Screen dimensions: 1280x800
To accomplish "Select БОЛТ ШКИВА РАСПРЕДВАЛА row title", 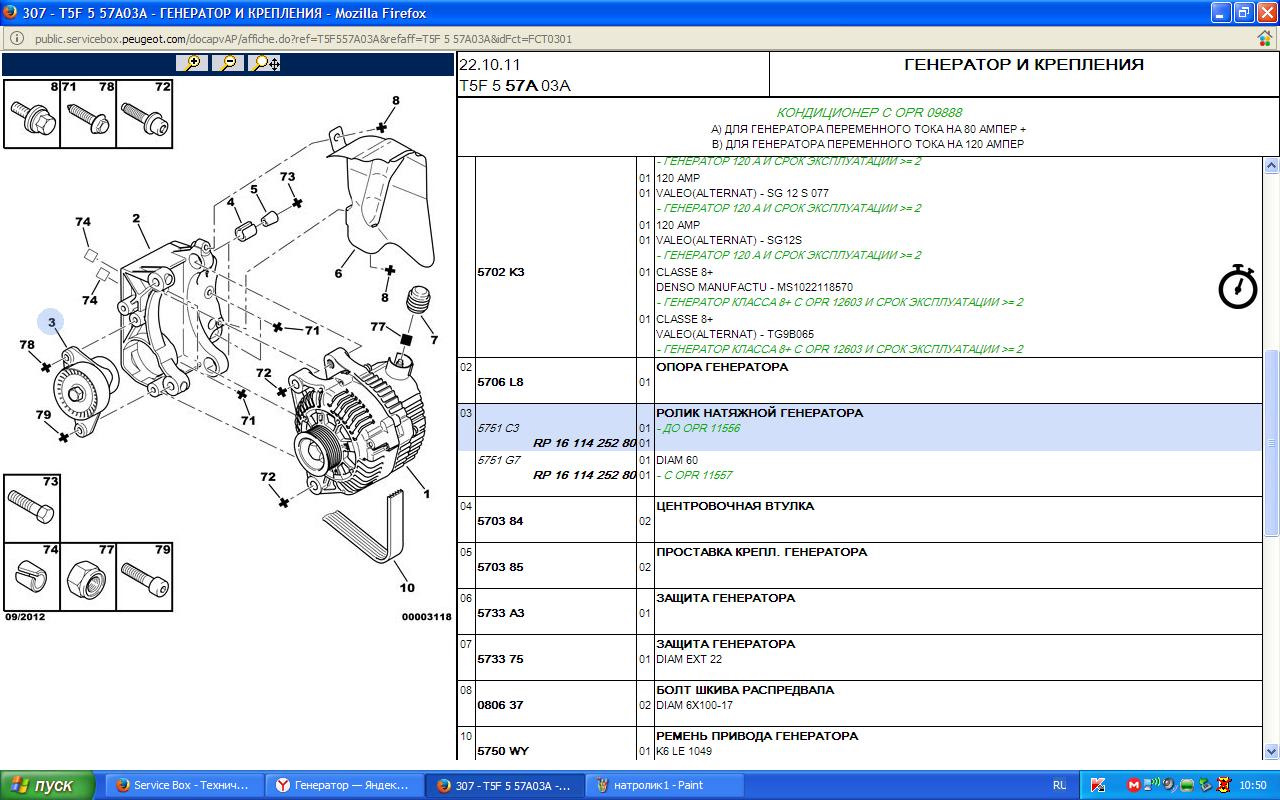I will (745, 690).
